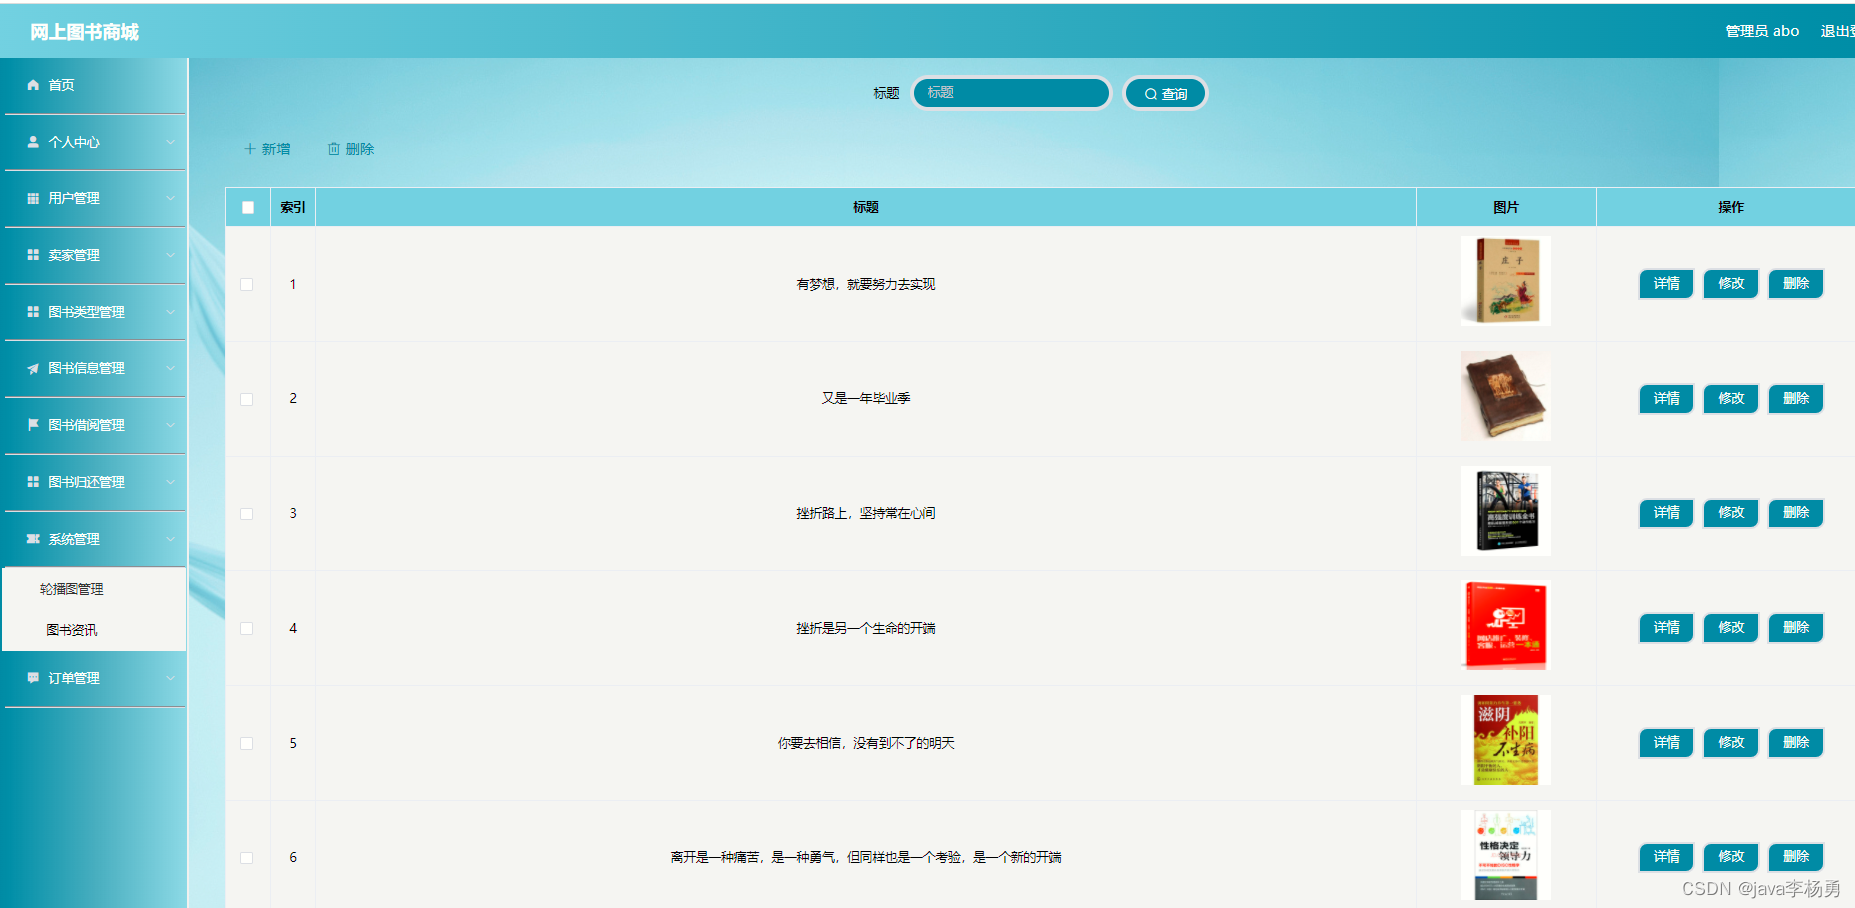Open the 图书资讯 submenu item

click(x=72, y=630)
